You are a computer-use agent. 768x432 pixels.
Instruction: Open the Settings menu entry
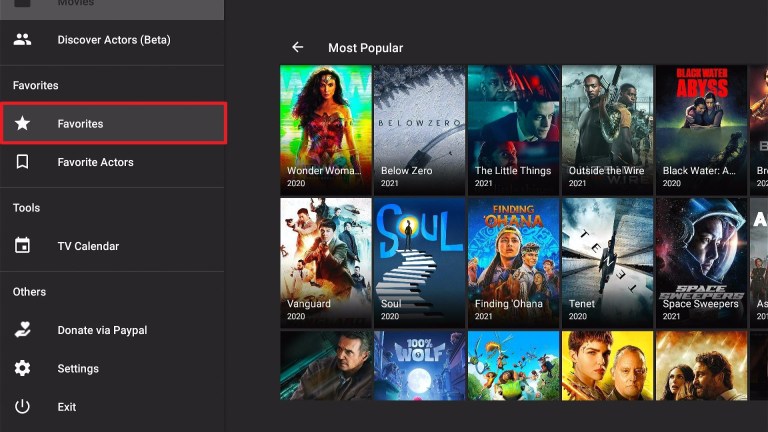click(x=112, y=368)
